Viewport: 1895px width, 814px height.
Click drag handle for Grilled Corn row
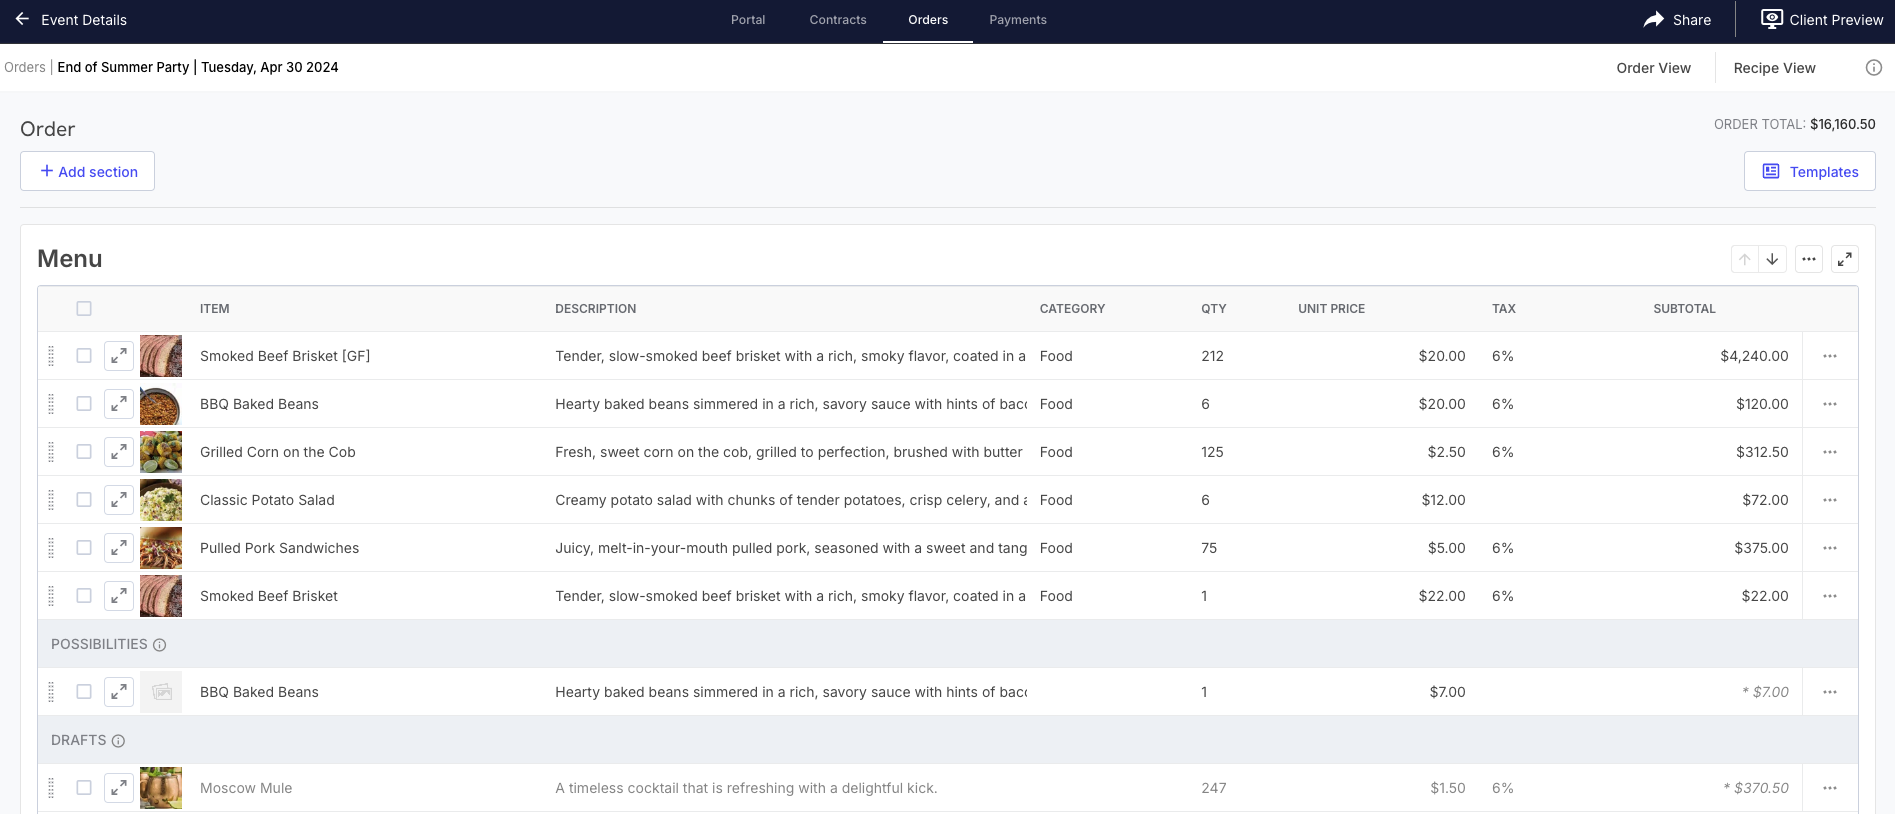pyautogui.click(x=51, y=452)
